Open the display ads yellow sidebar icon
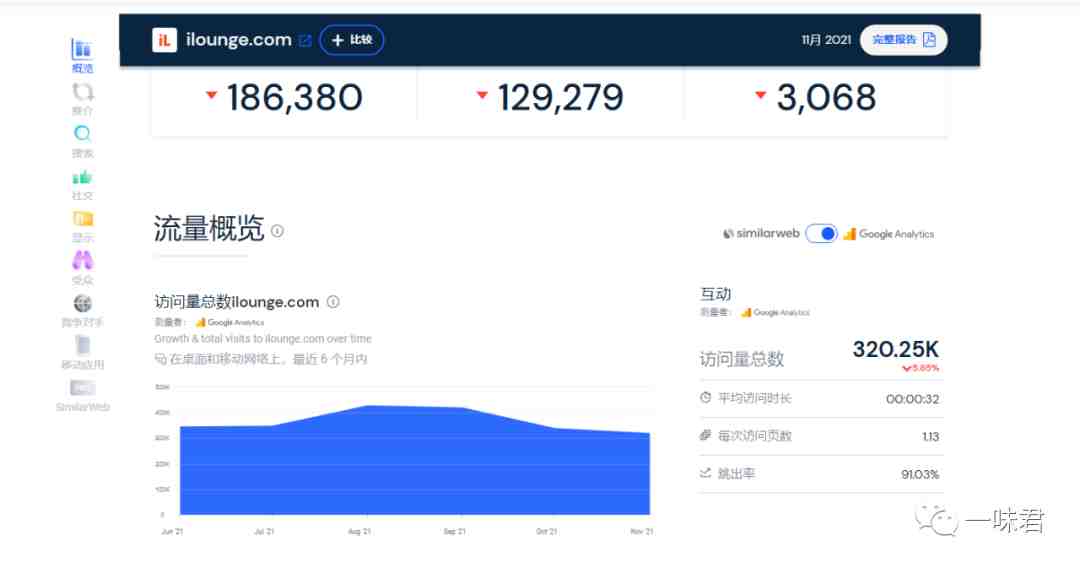Viewport: 1080px width, 568px height. coord(83,219)
